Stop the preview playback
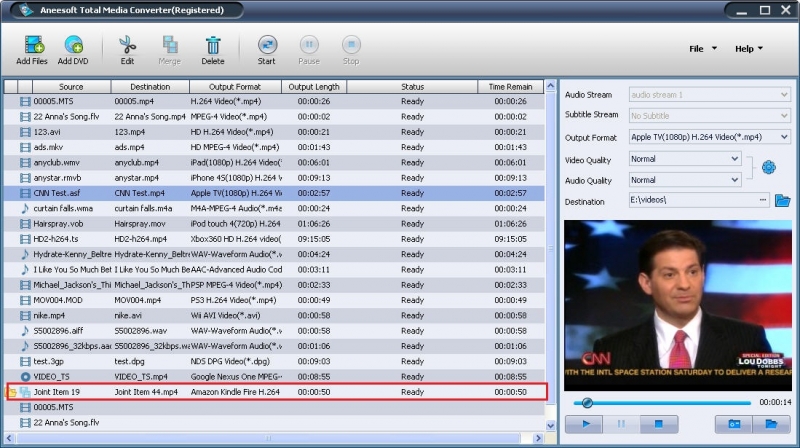This screenshot has height=448, width=800. click(660, 424)
